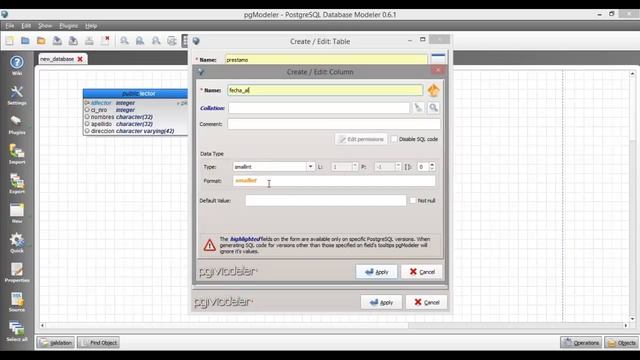640x360 pixels.
Task: Click Apply in the Create / Edit Table dialog
Action: [381, 302]
